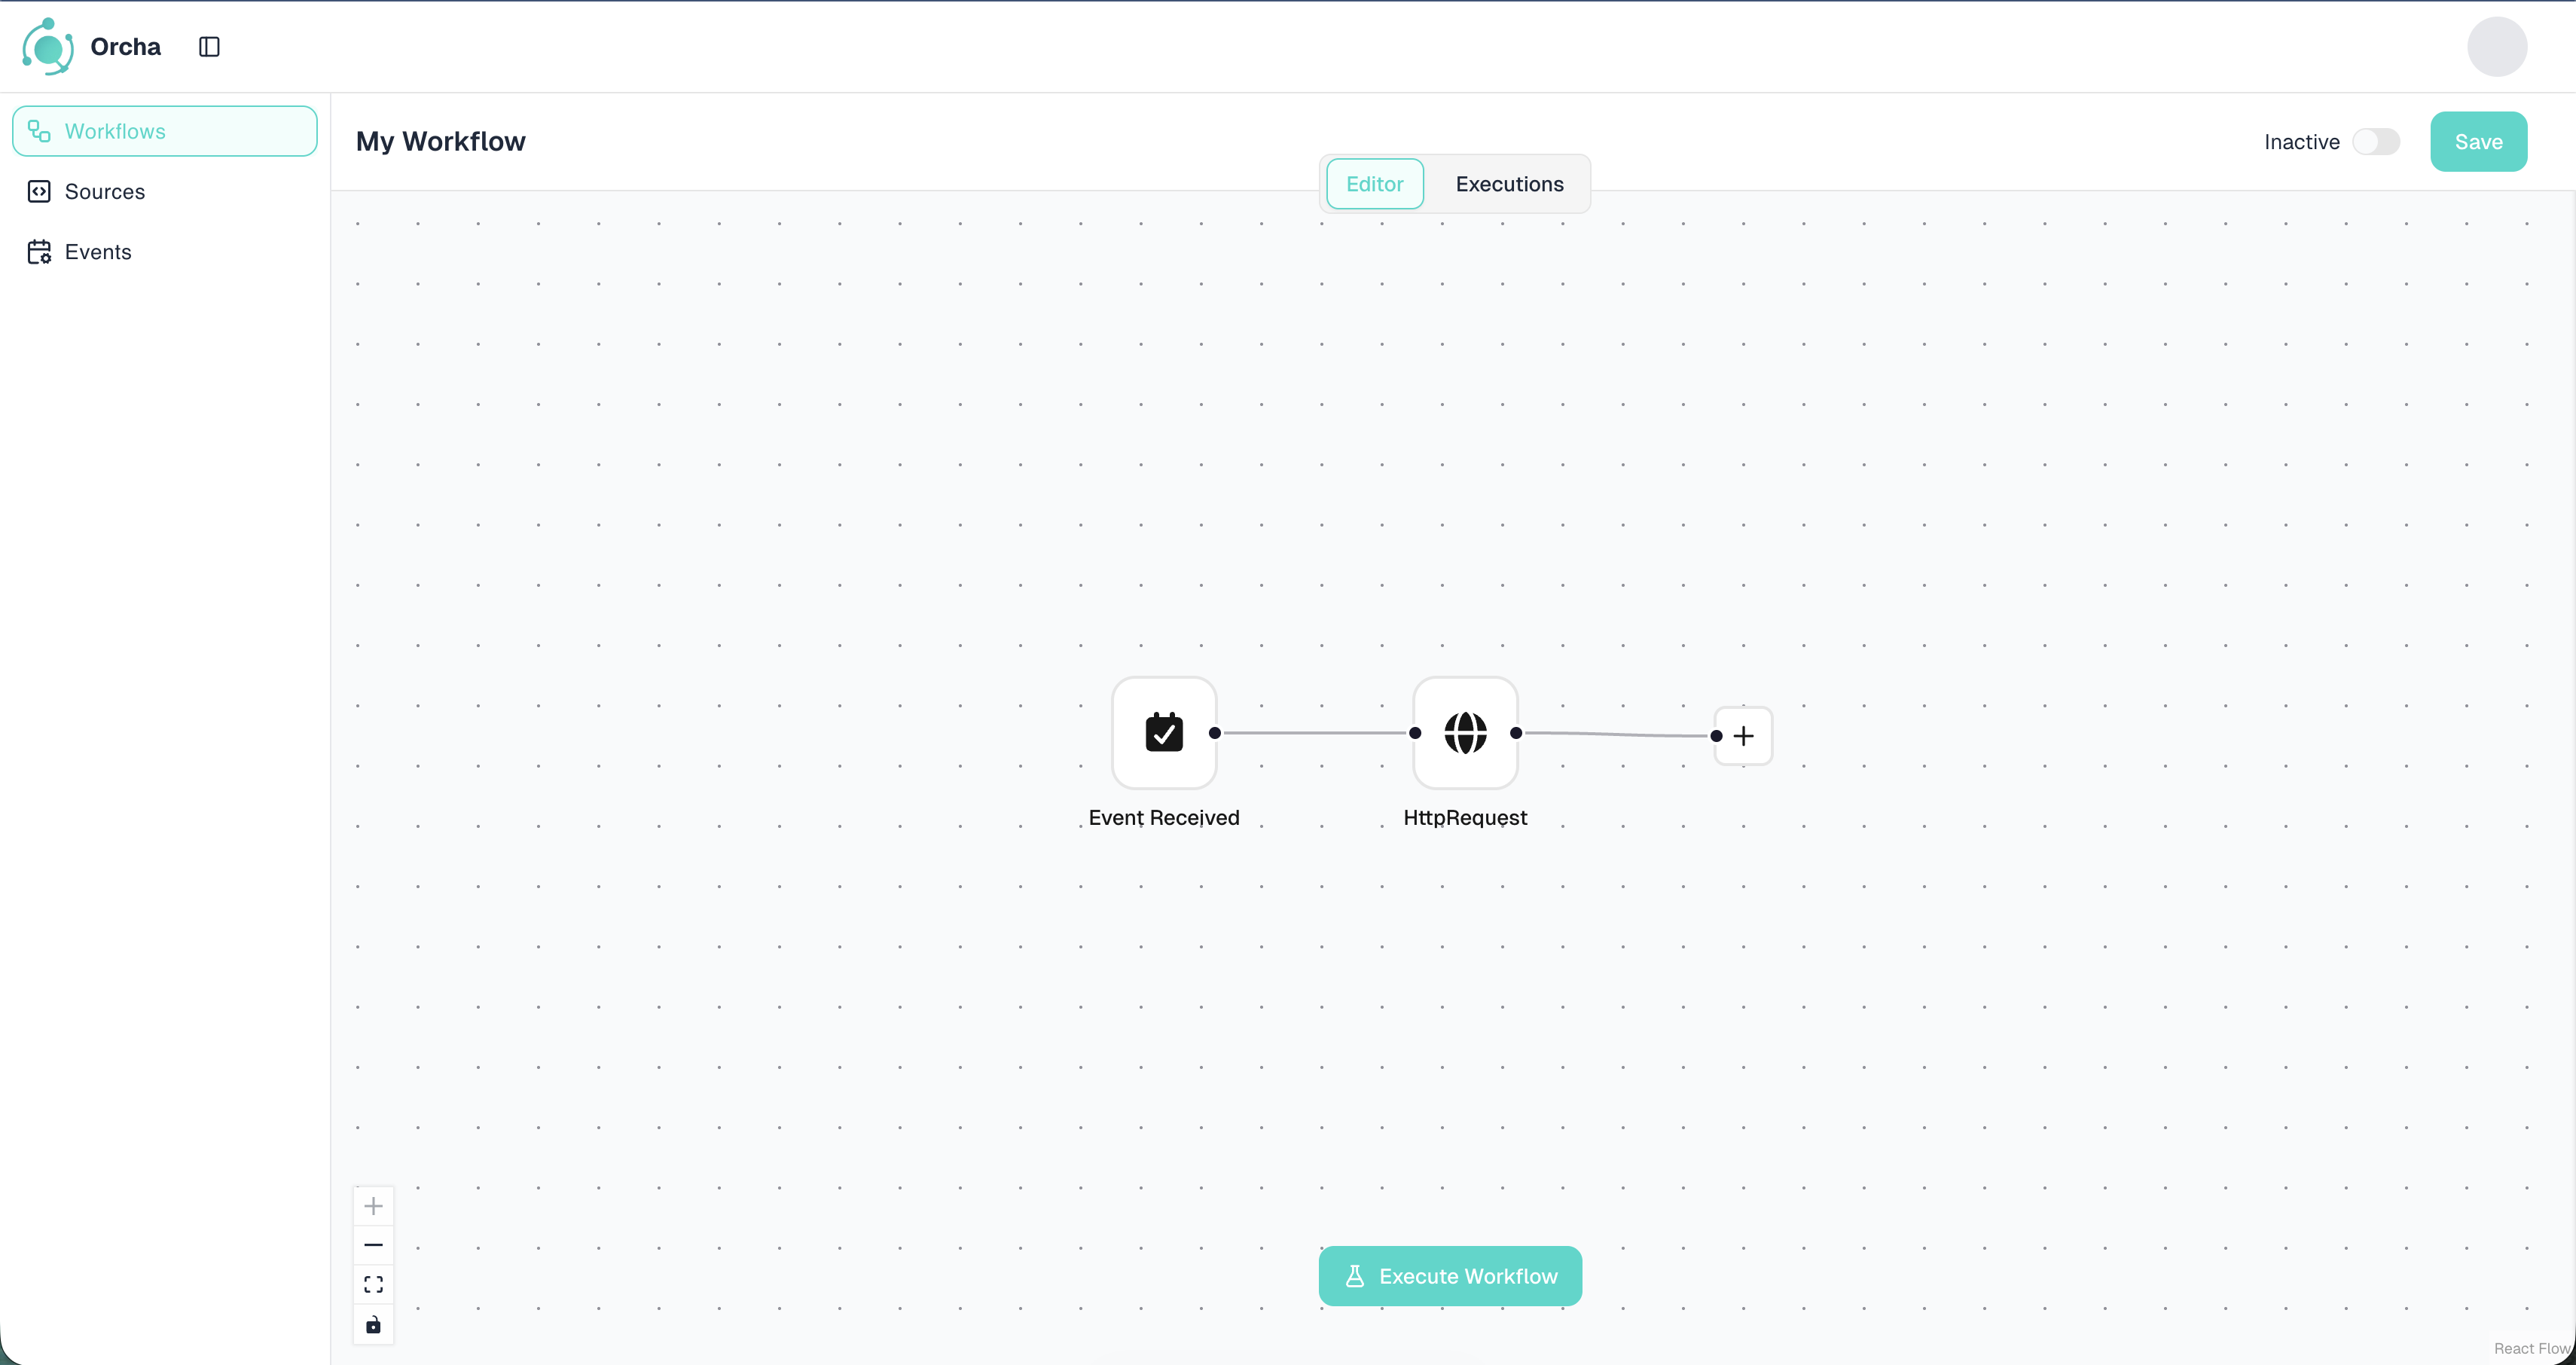Zoom out on the canvas

(373, 1245)
